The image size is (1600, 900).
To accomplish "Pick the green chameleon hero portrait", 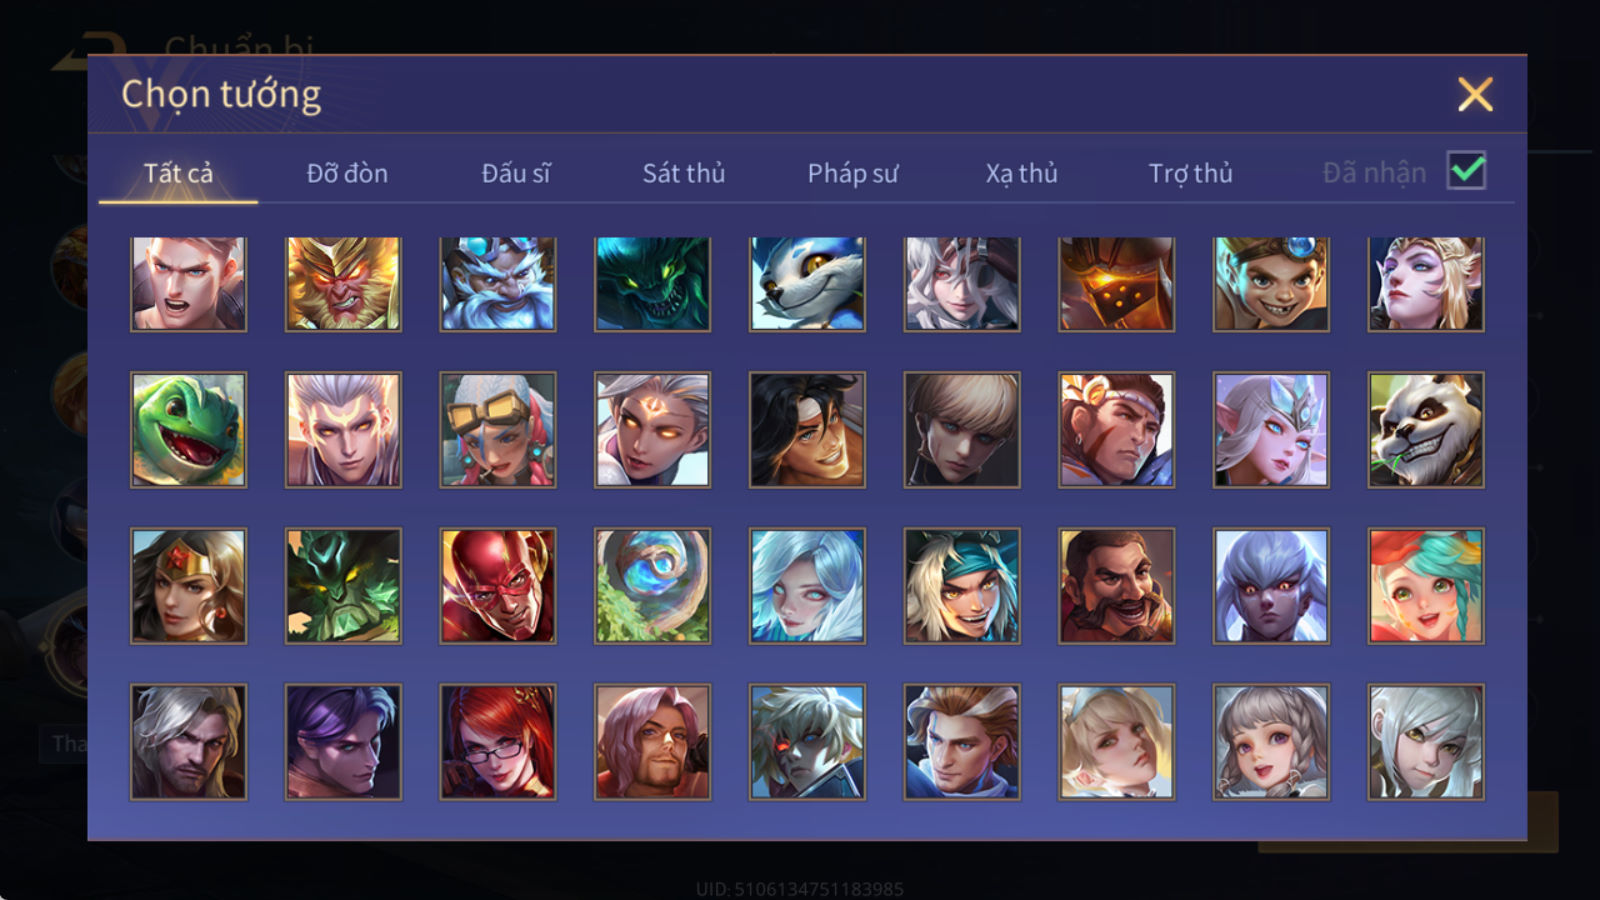I will pos(188,430).
